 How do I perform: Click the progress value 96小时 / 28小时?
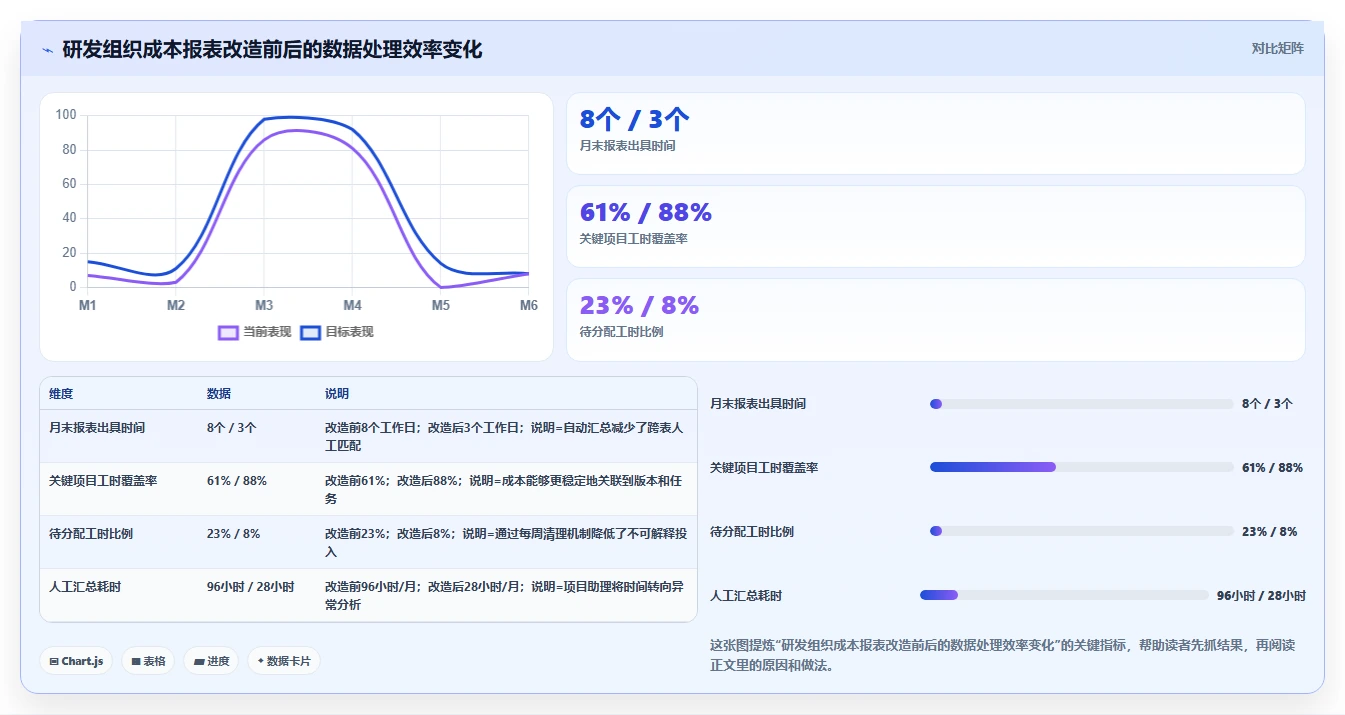(x=1261, y=595)
